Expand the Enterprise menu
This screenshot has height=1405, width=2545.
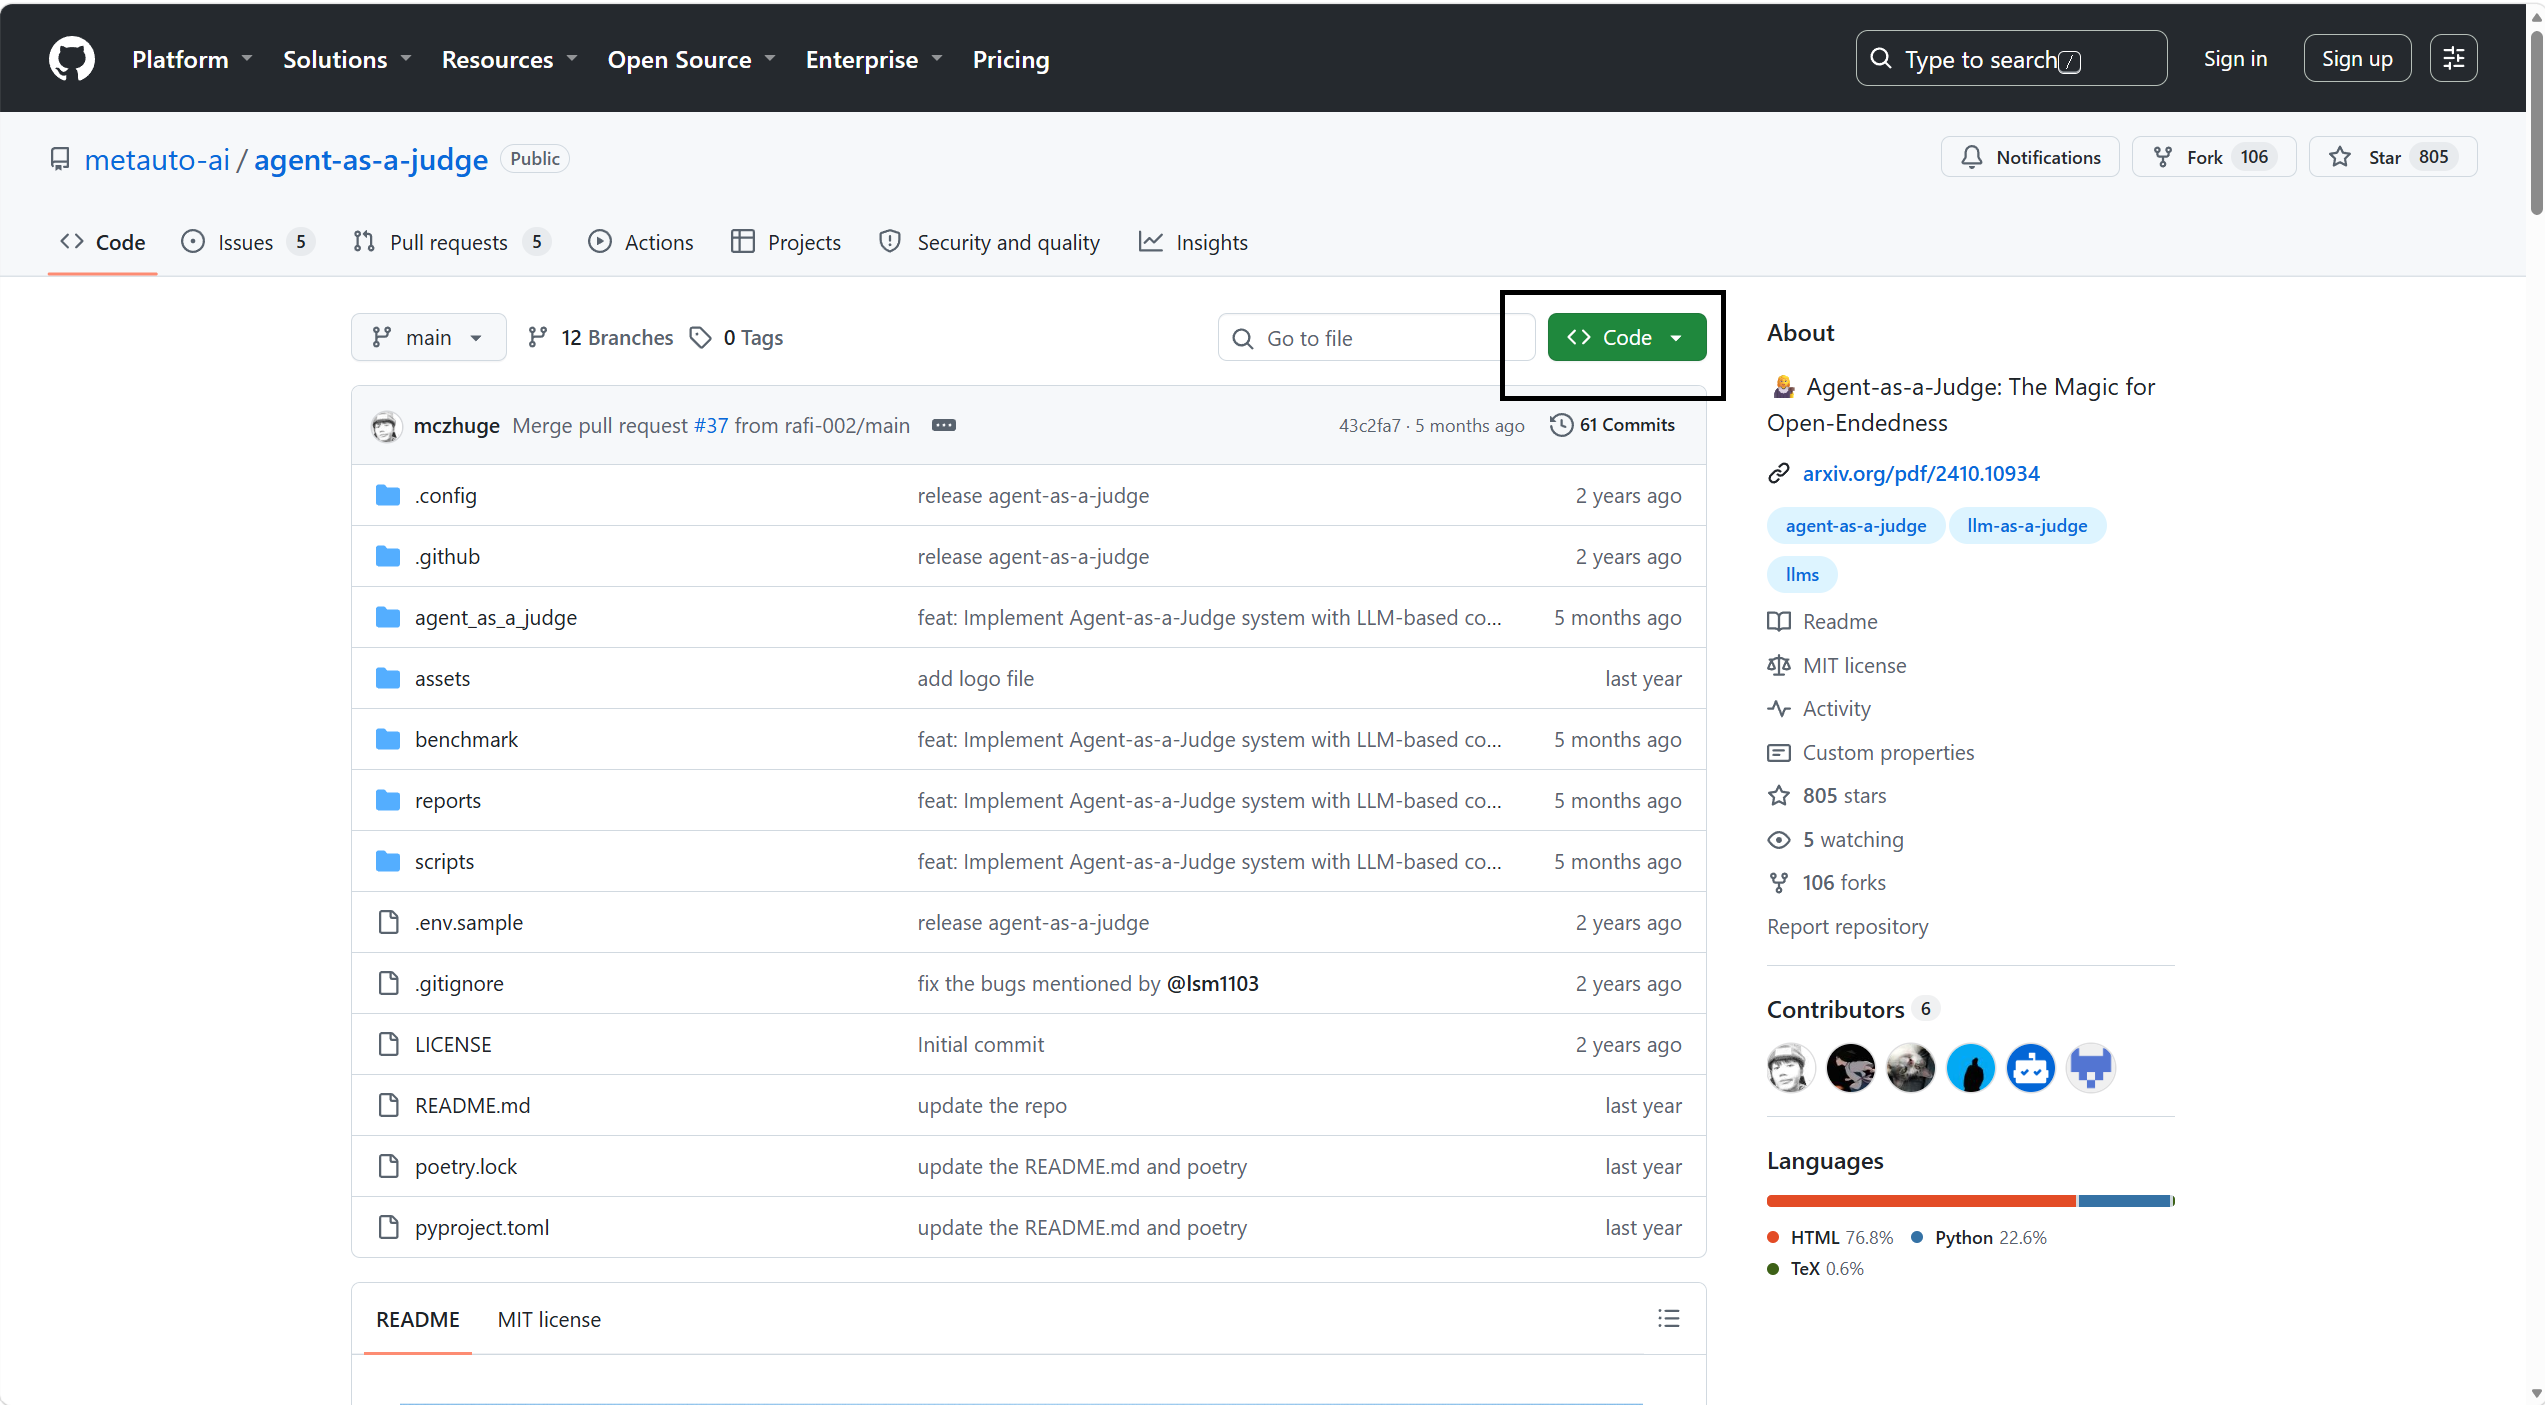point(874,60)
